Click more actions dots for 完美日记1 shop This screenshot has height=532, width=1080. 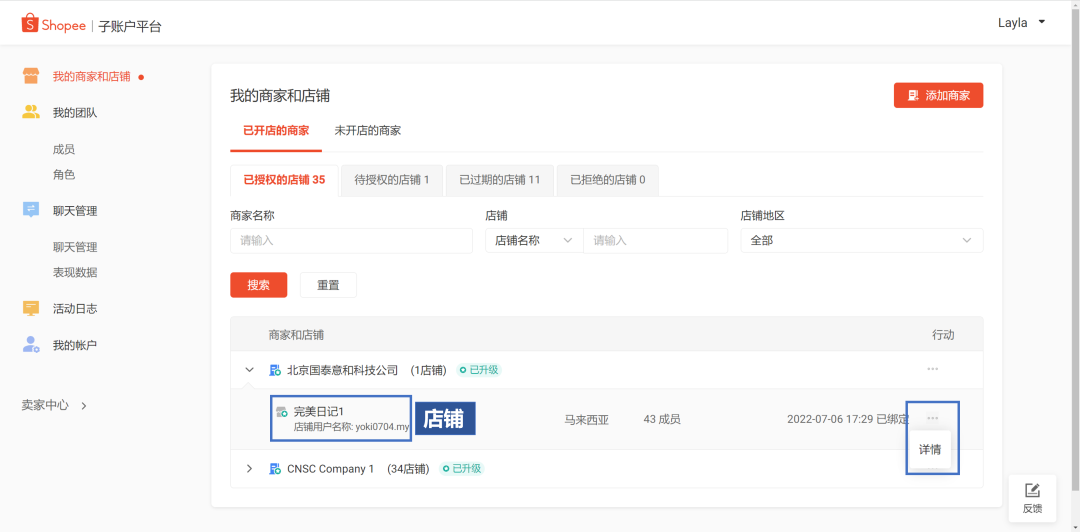click(x=932, y=418)
